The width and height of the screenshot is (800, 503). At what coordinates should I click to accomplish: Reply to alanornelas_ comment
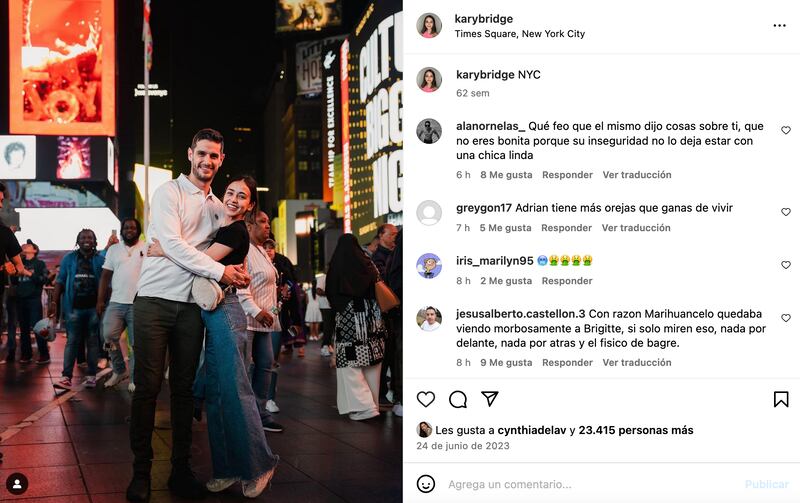567,175
